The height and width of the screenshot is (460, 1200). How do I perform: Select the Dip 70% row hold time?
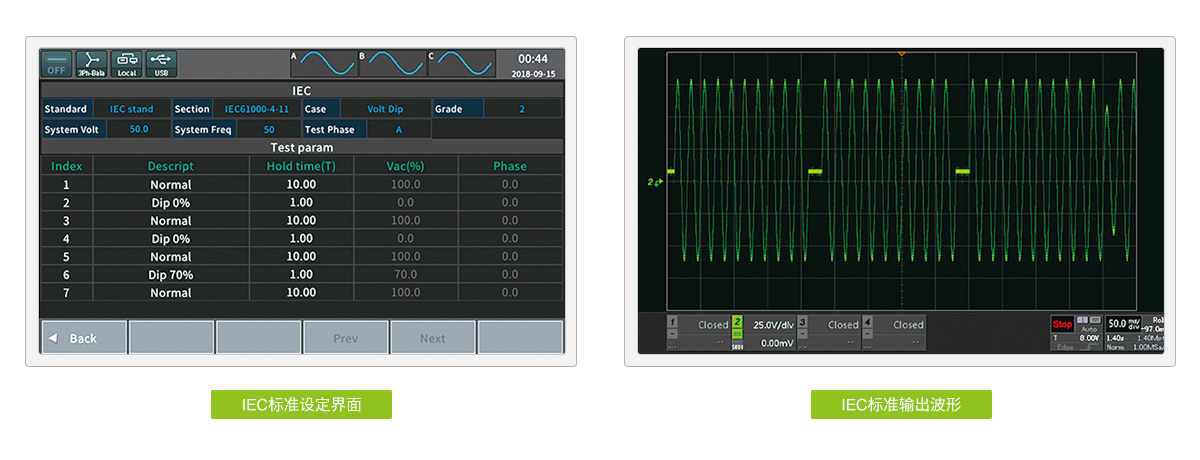point(301,275)
